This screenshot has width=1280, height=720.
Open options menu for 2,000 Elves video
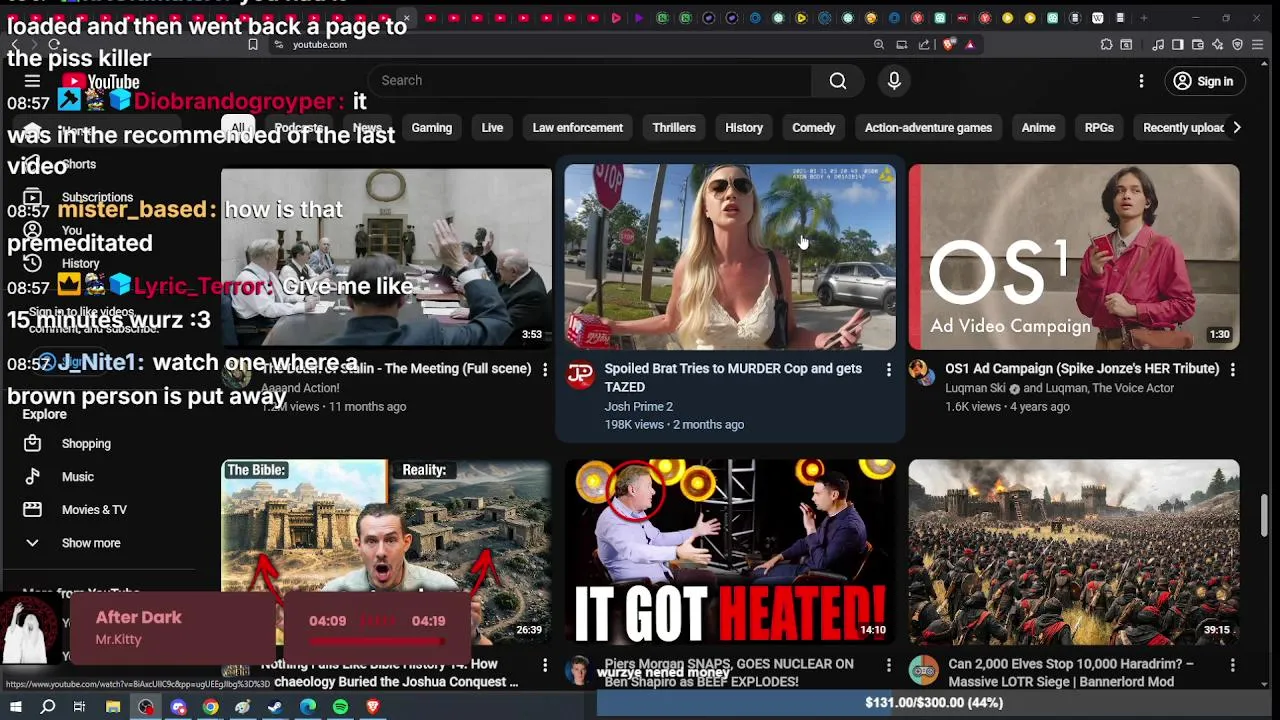(1232, 665)
